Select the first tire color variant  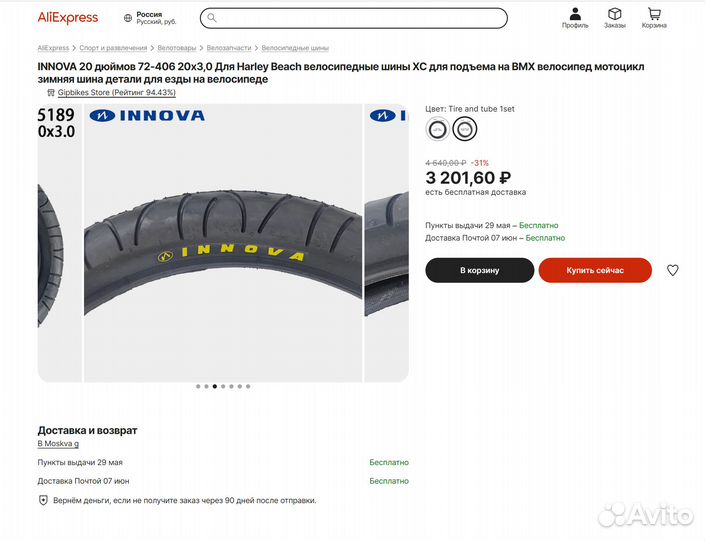pyautogui.click(x=437, y=129)
